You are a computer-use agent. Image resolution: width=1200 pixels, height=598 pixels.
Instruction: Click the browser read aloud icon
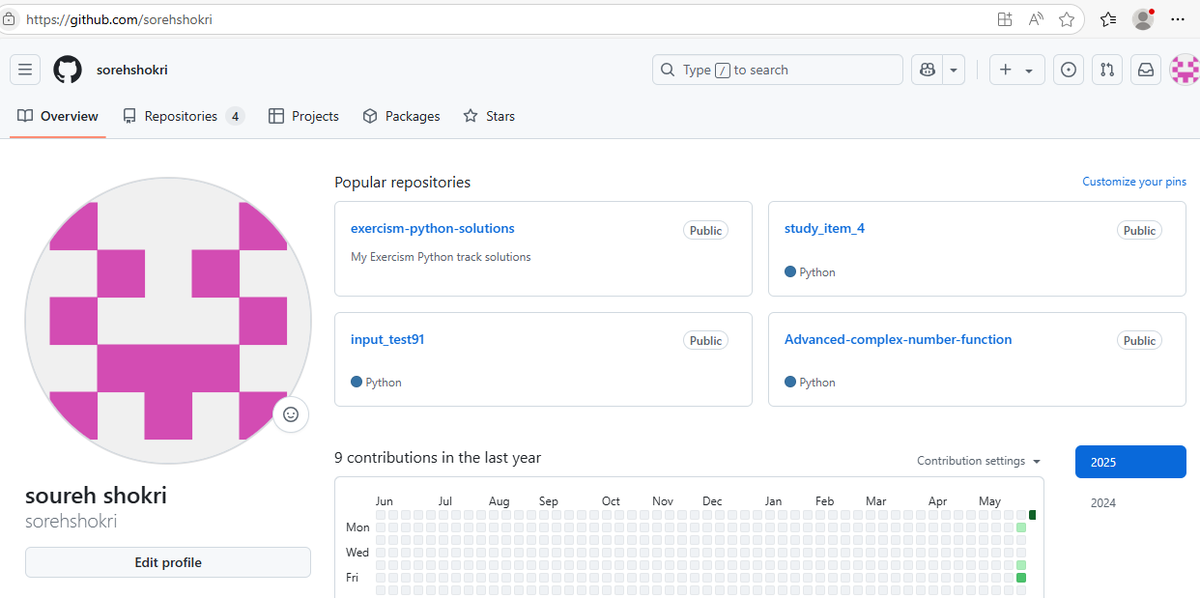coord(1036,19)
